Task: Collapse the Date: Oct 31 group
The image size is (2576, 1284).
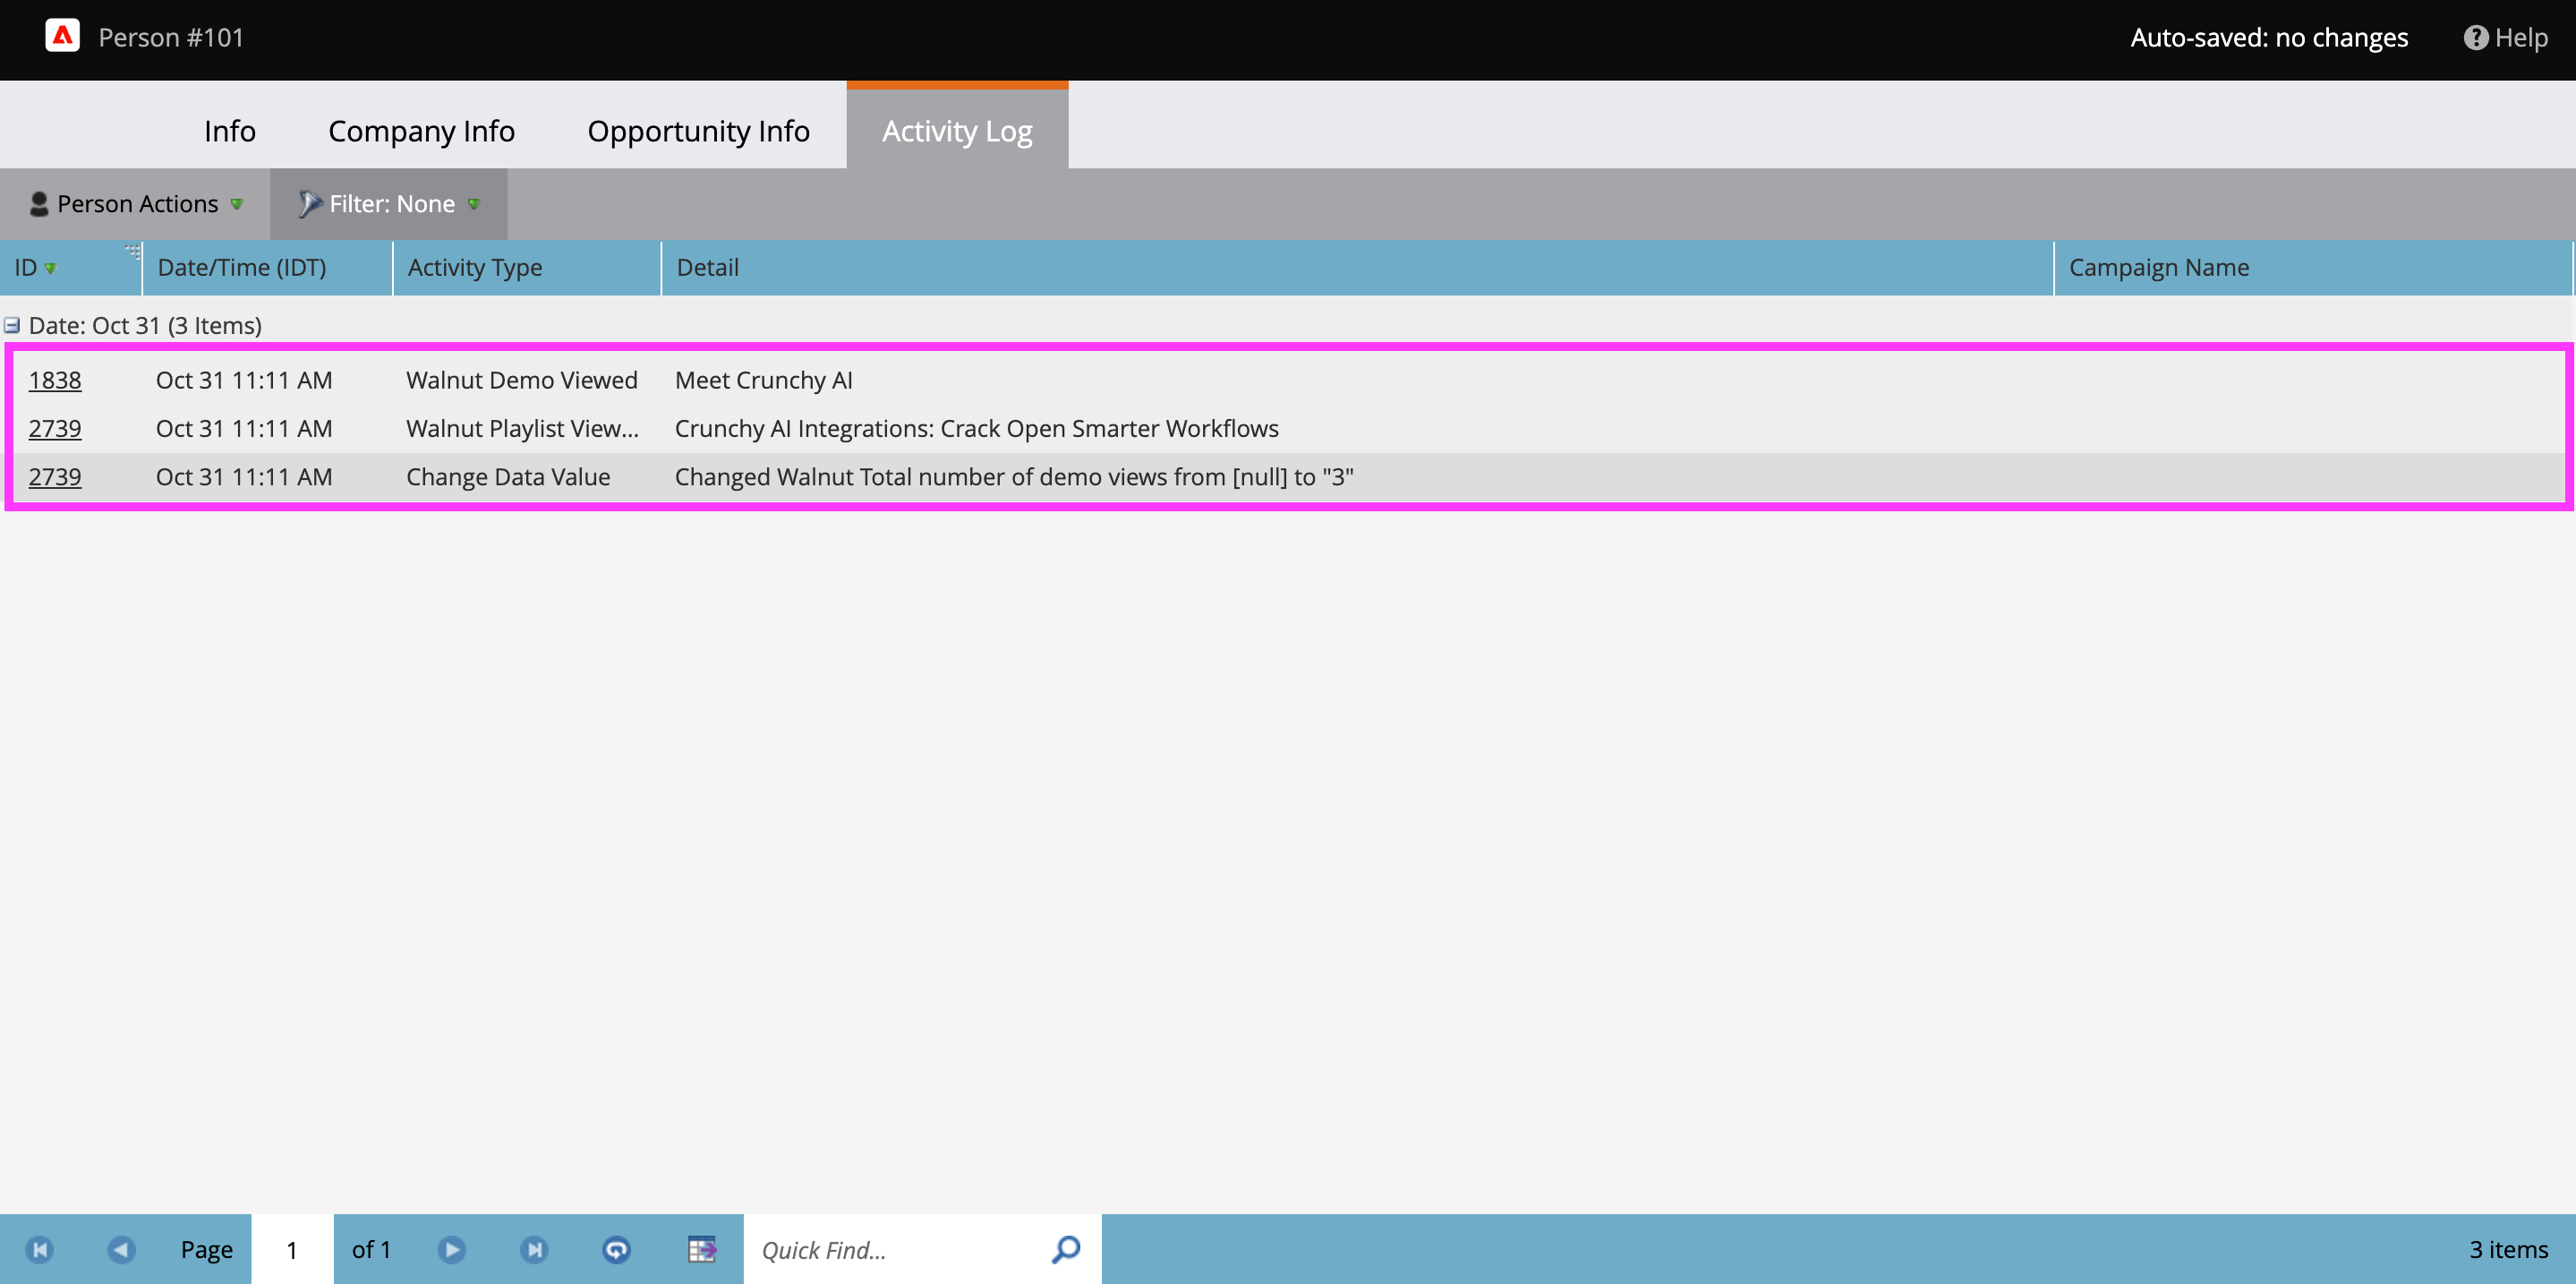Action: click(x=11, y=324)
